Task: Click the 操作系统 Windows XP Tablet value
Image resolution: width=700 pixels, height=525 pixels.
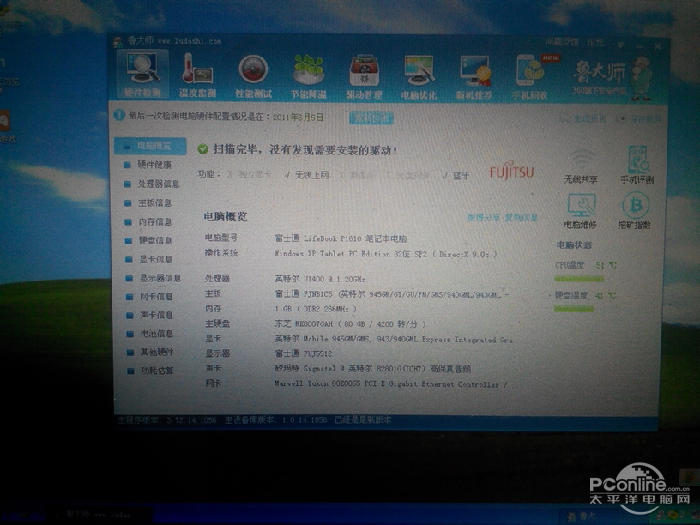Action: point(385,254)
